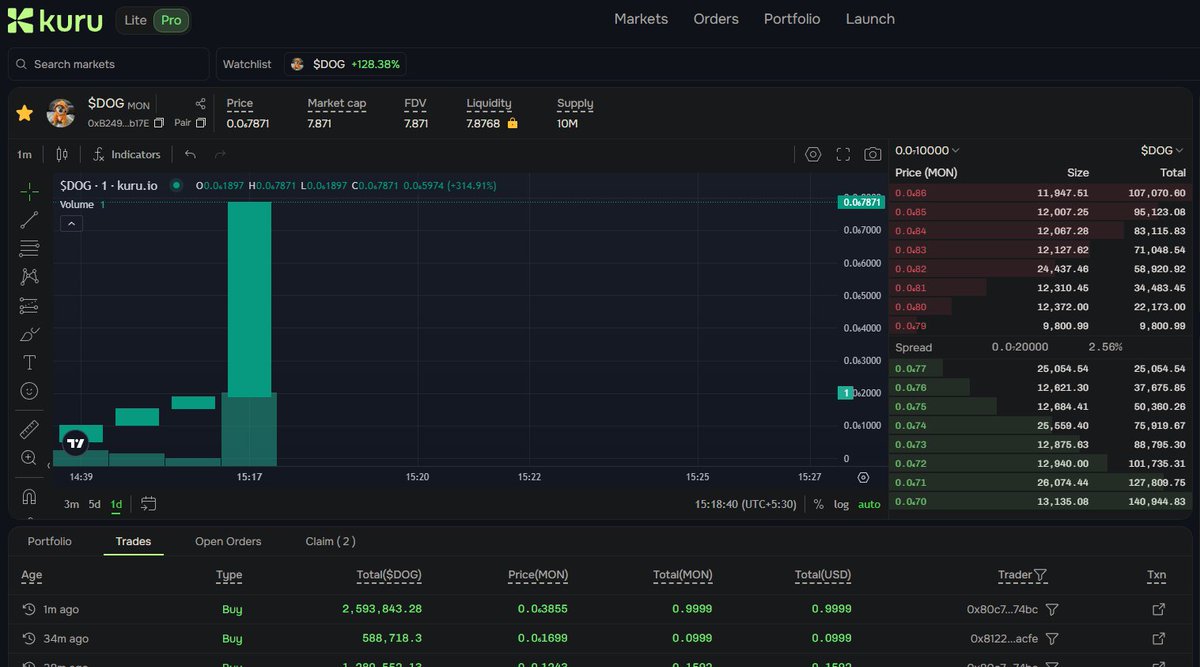Select the Fibonacci retracement tool
The width and height of the screenshot is (1200, 667).
click(29, 248)
